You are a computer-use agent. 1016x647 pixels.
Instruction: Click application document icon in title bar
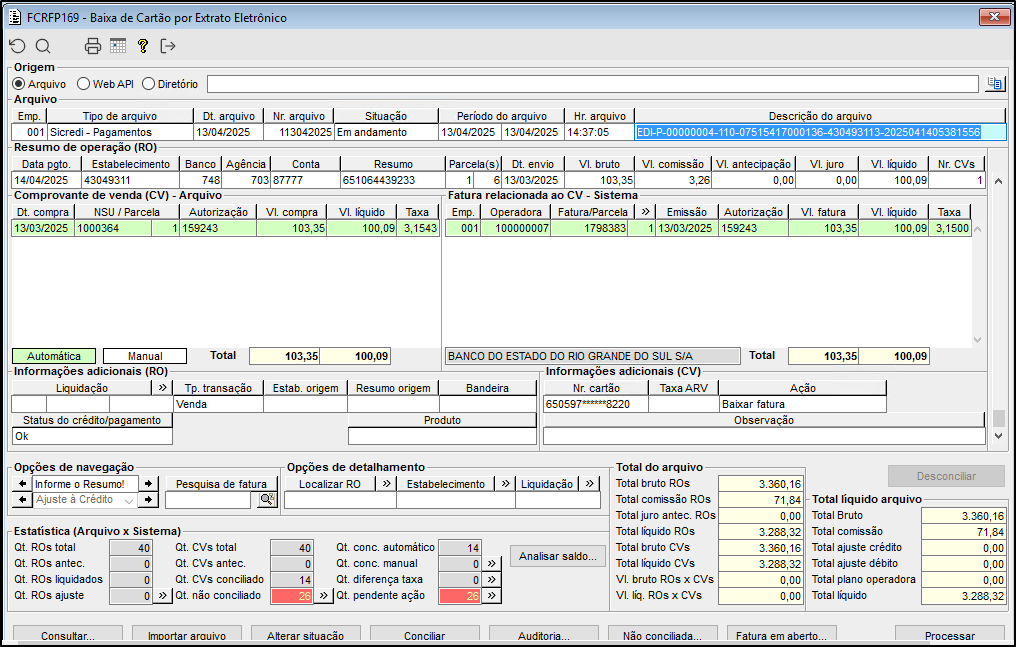[x=14, y=17]
